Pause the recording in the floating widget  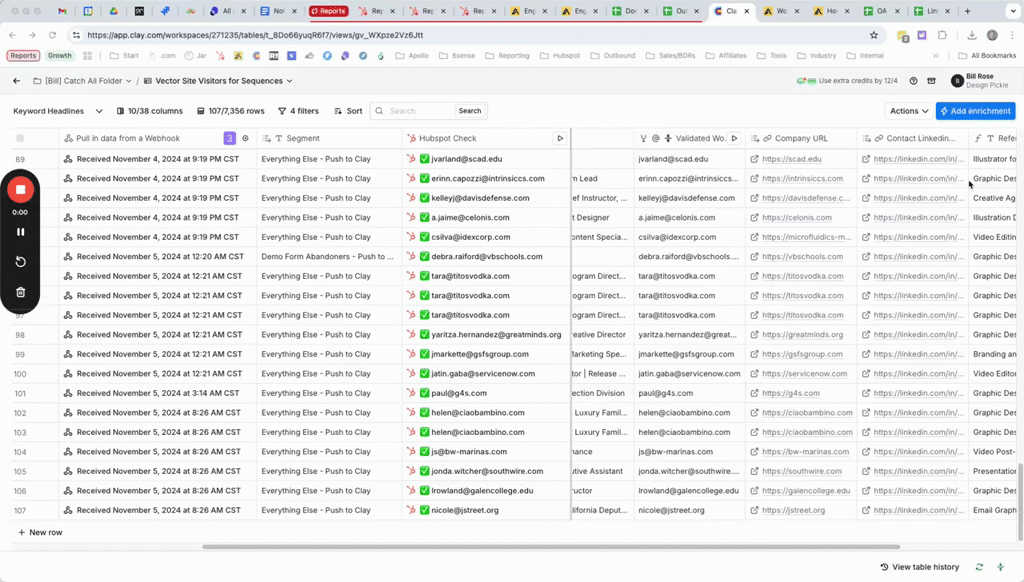[20, 231]
